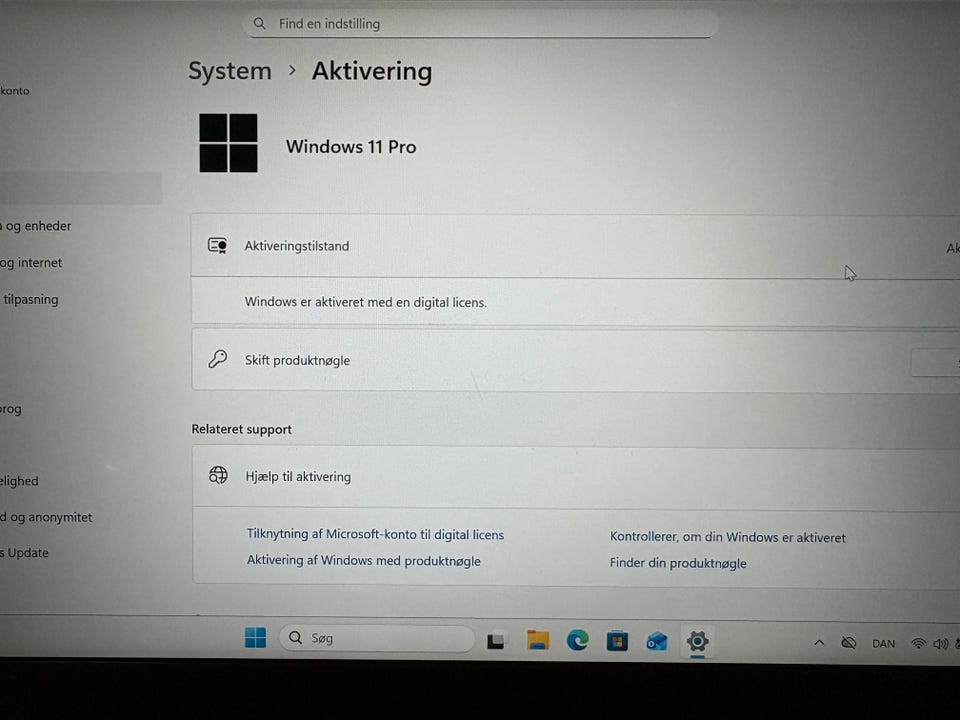Collapse the Hjælp til aktivering section
The height and width of the screenshot is (720, 960).
pyautogui.click(x=576, y=476)
